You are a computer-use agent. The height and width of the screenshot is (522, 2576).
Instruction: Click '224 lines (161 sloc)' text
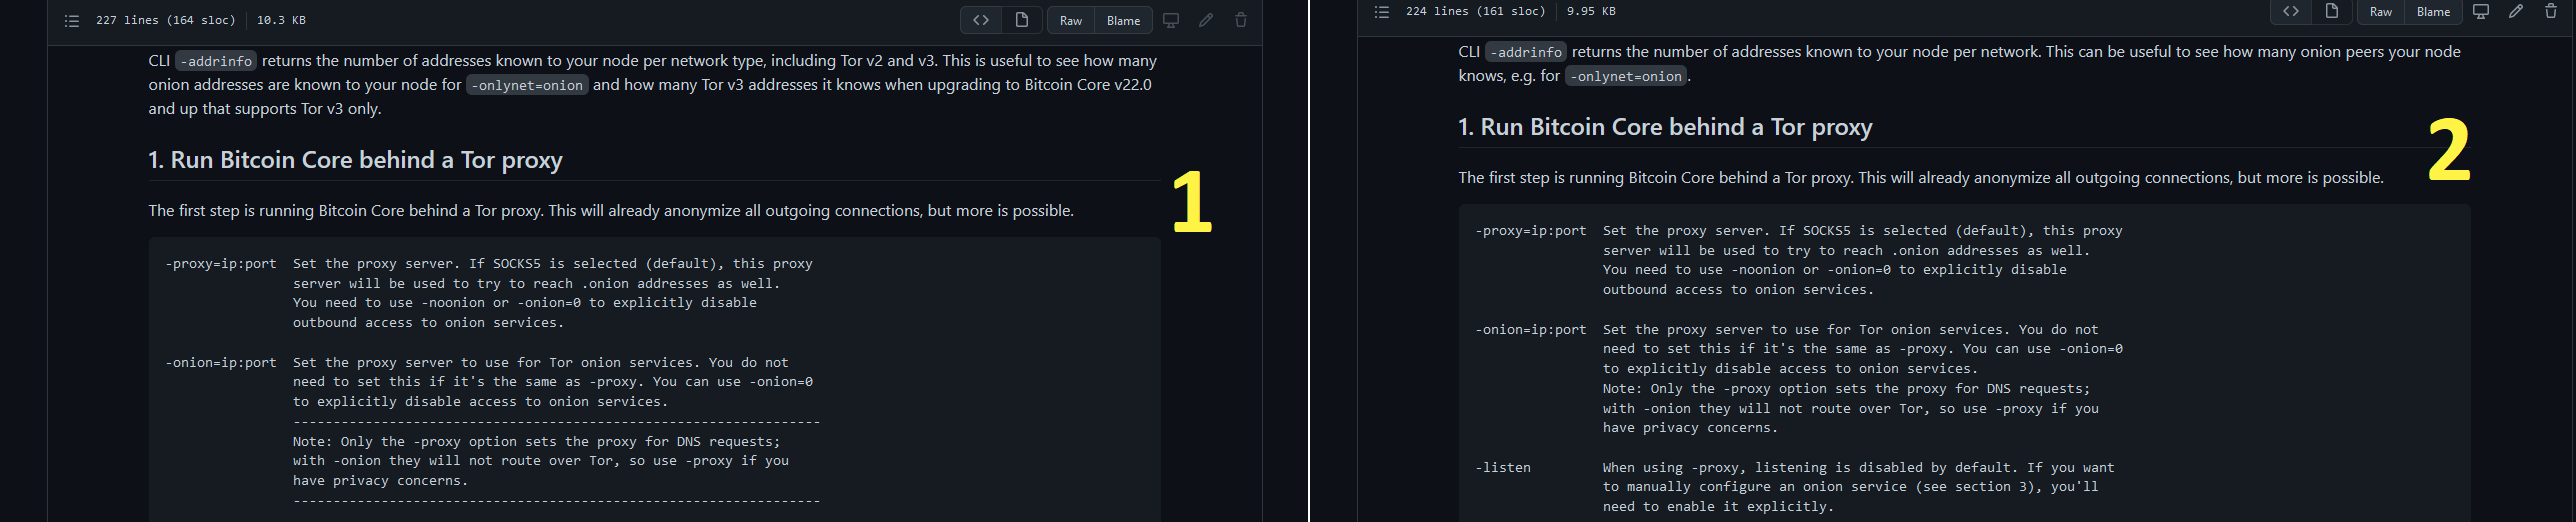[1476, 11]
